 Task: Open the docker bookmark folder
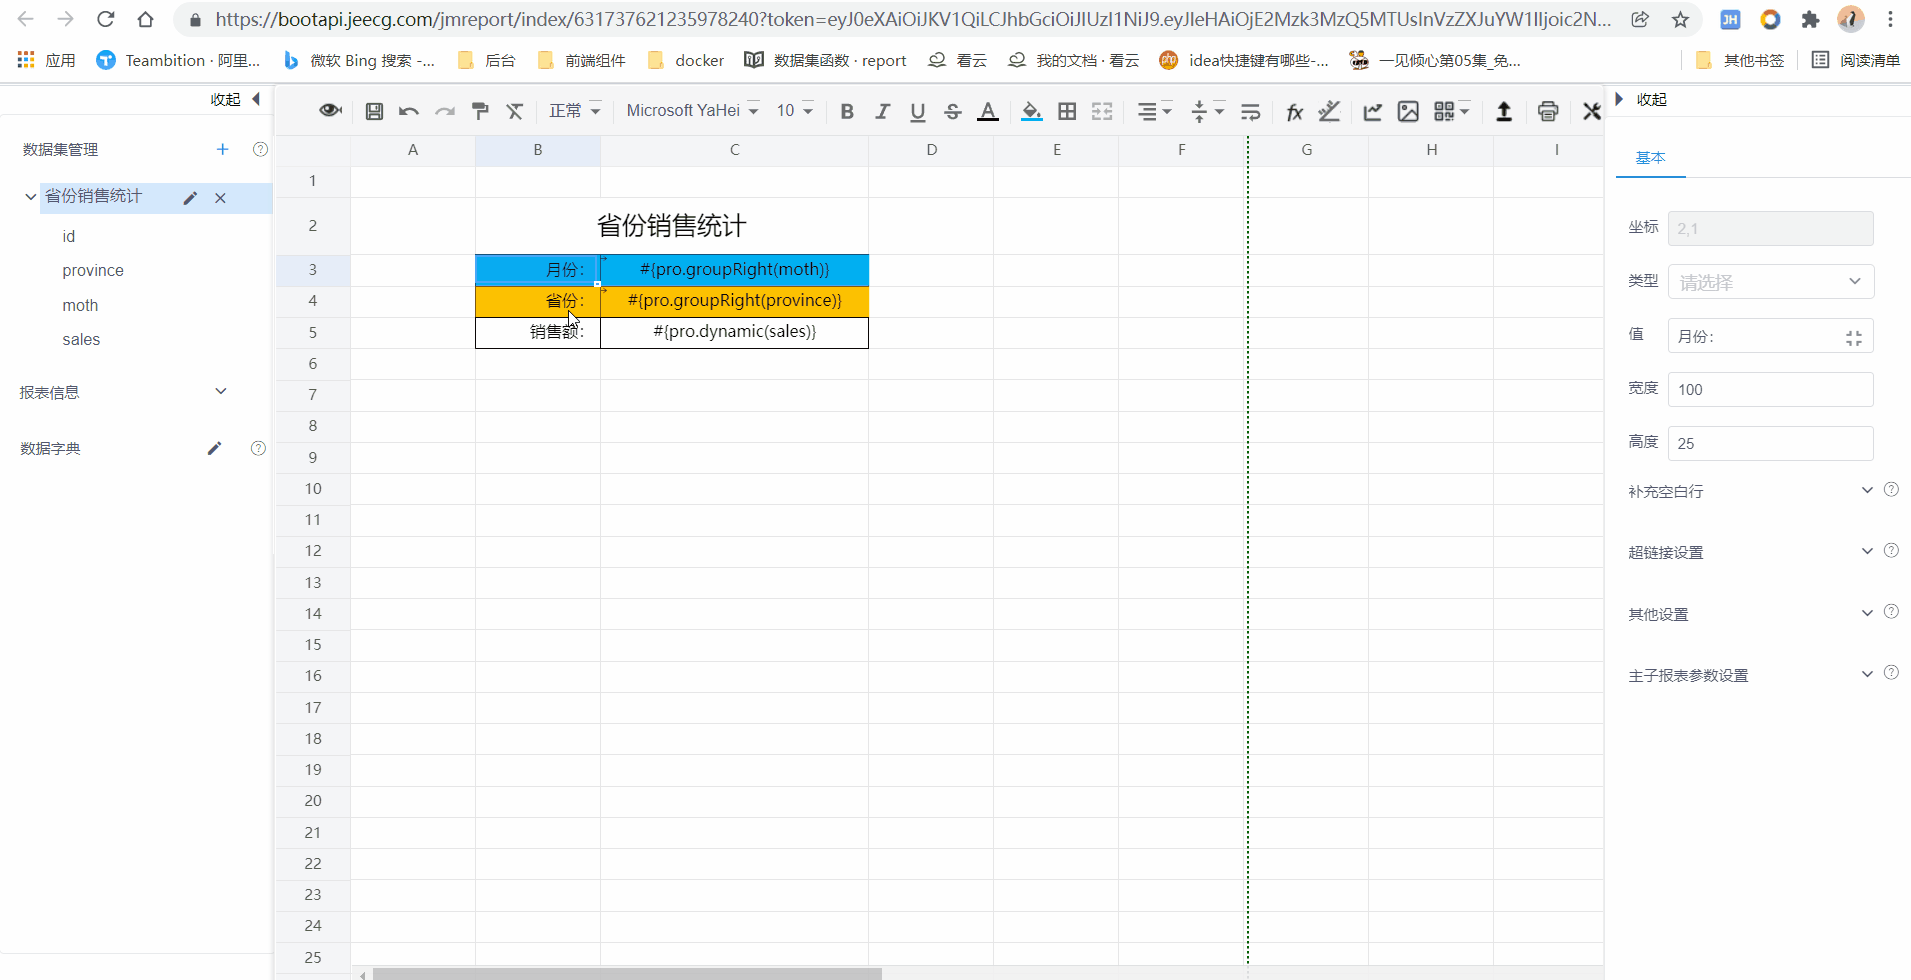click(x=686, y=60)
